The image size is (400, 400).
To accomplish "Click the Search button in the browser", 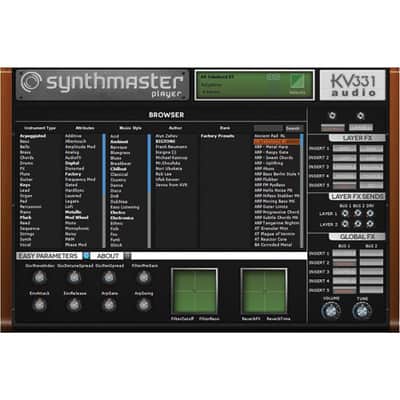I will [x=293, y=128].
